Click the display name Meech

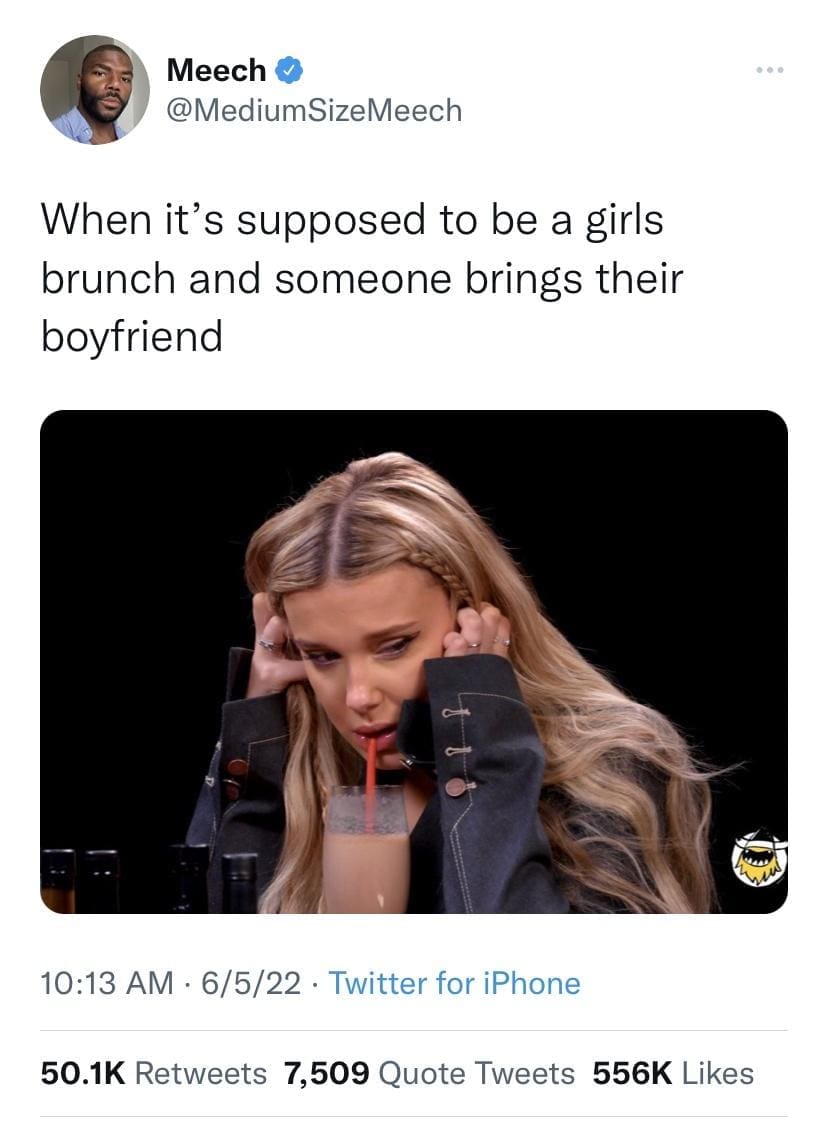click(x=216, y=71)
